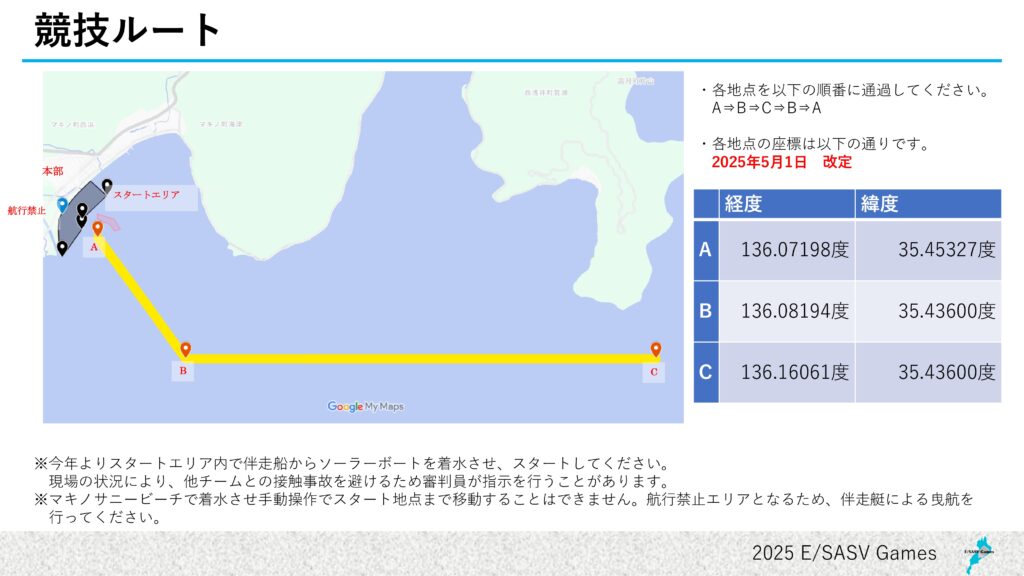Select the blue pin beside 航行禁止 label
The image size is (1024, 576).
(62, 205)
